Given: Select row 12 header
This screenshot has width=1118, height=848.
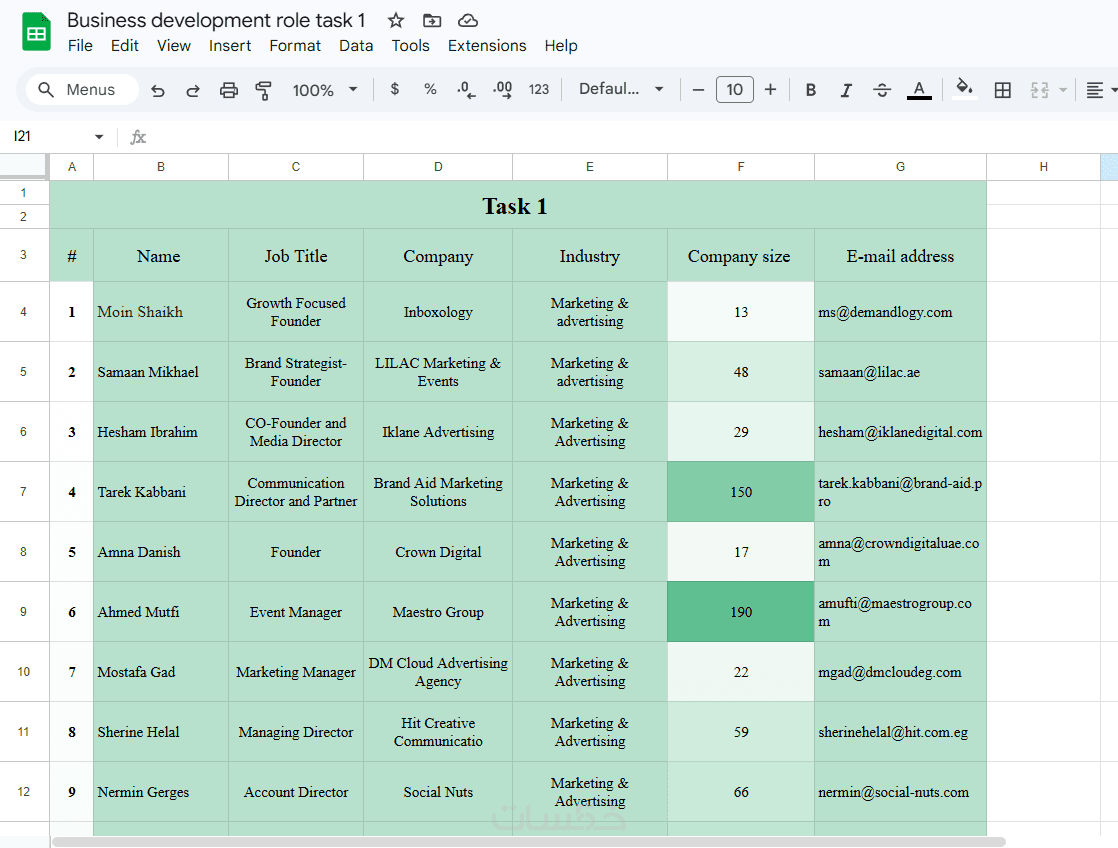Looking at the screenshot, I should click(x=24, y=792).
